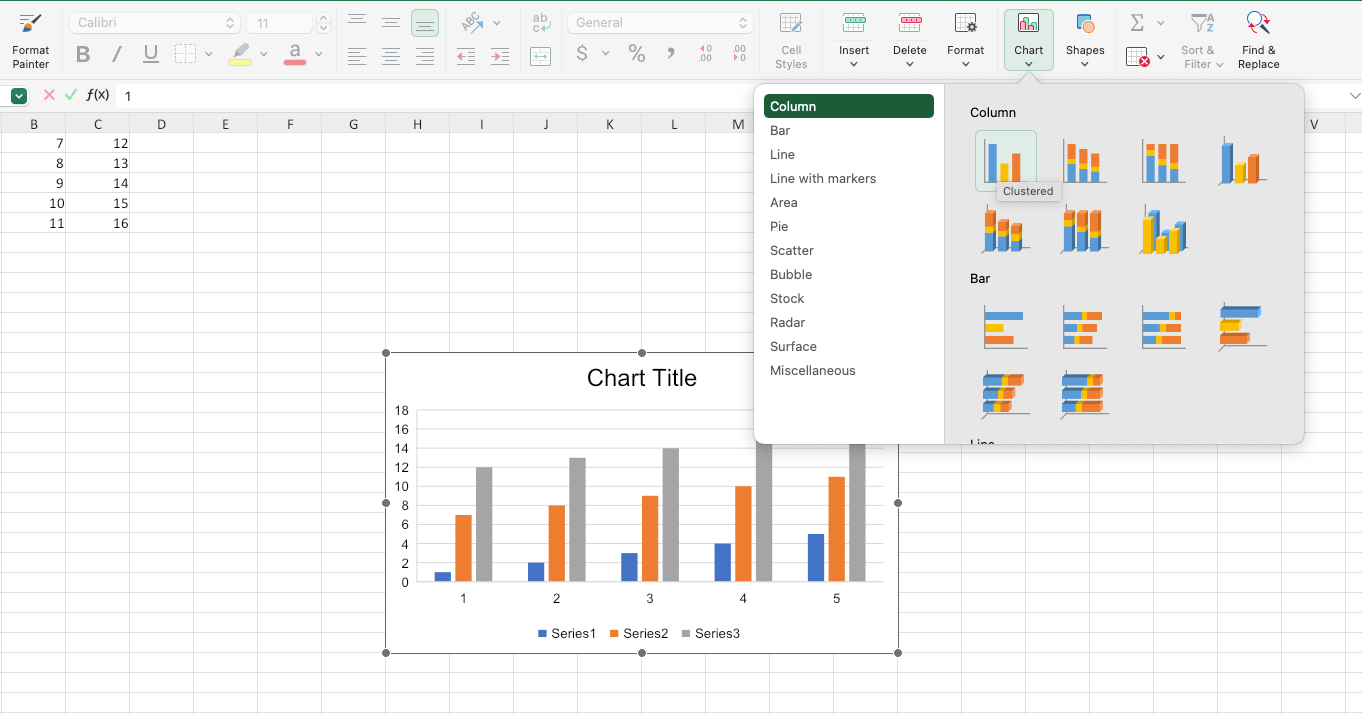
Task: Open the Calibri font name dropdown
Action: click(156, 23)
